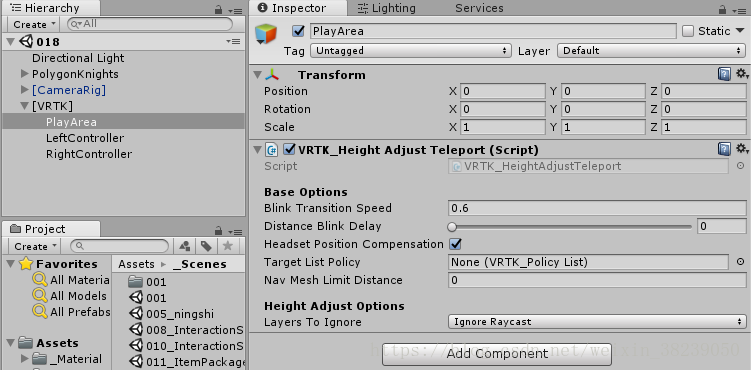
Task: Select the 008_InteractionS scene asset
Action: 187,330
